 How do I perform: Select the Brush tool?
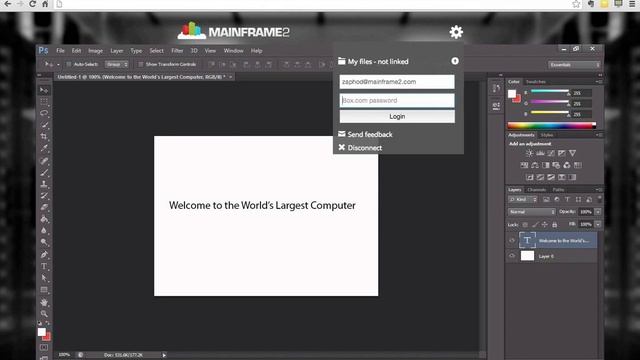point(44,172)
